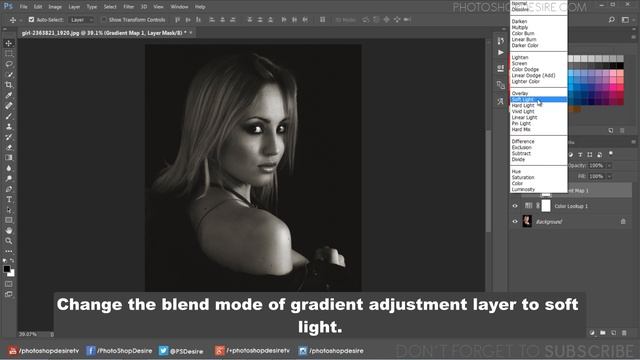Open the search icon in options bar
Image resolution: width=640 pixels, height=360 pixels.
[x=611, y=20]
